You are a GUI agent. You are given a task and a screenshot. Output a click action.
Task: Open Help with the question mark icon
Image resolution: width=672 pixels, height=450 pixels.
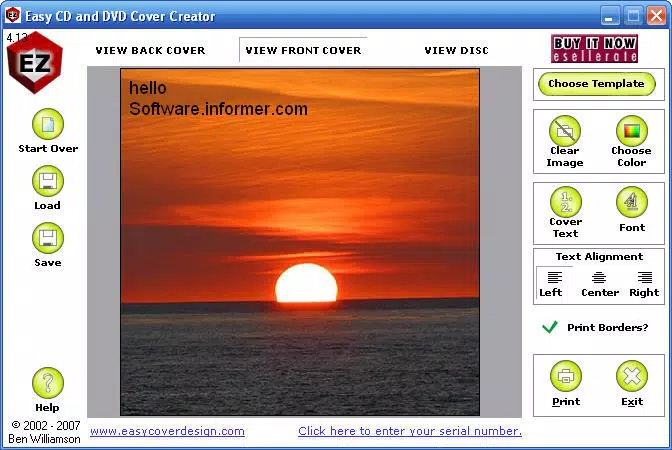(48, 383)
